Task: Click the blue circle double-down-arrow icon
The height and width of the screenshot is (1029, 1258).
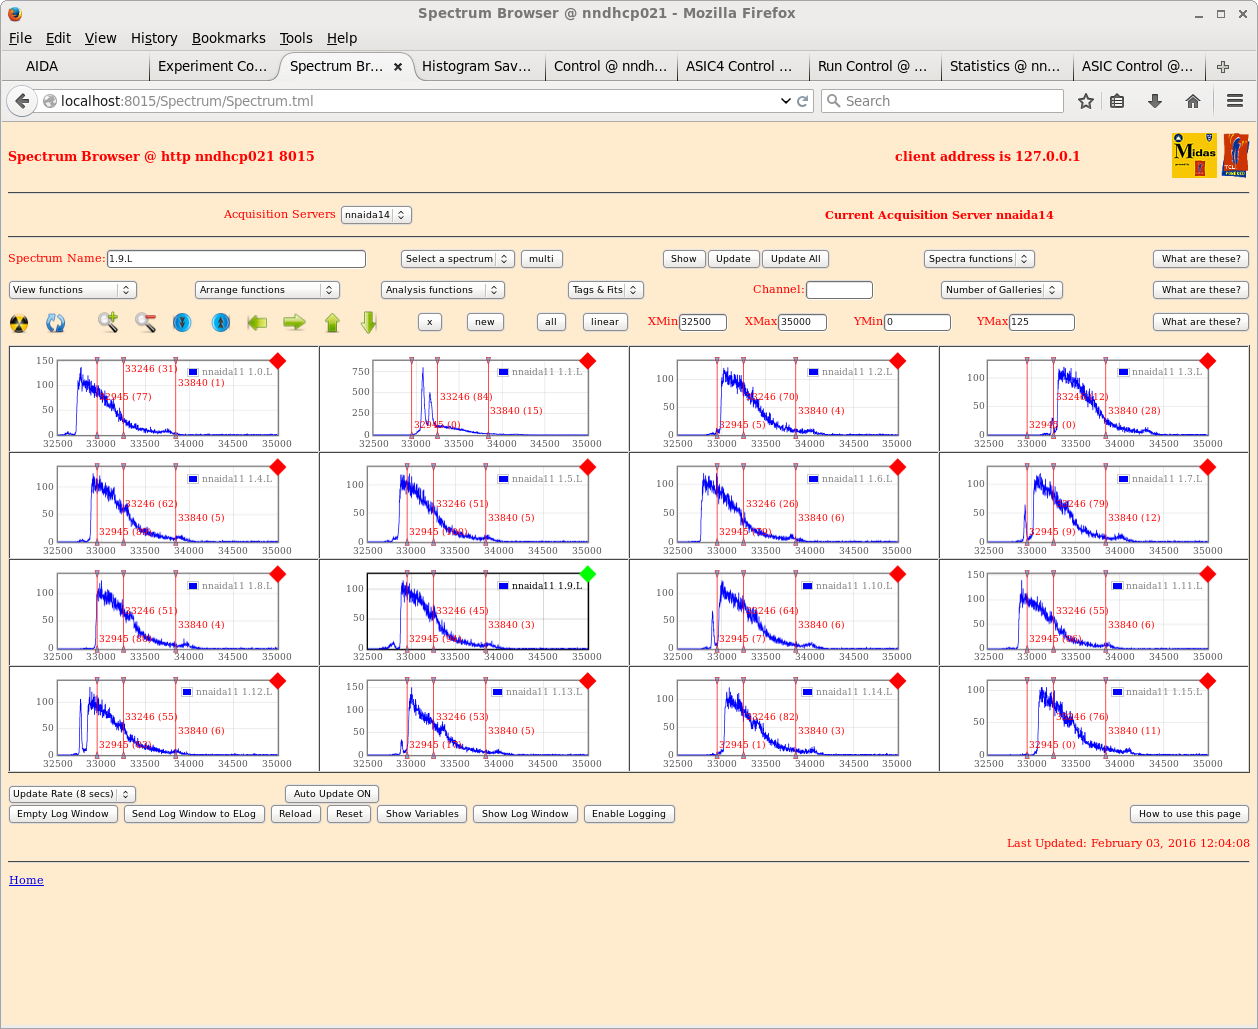Action: click(182, 322)
